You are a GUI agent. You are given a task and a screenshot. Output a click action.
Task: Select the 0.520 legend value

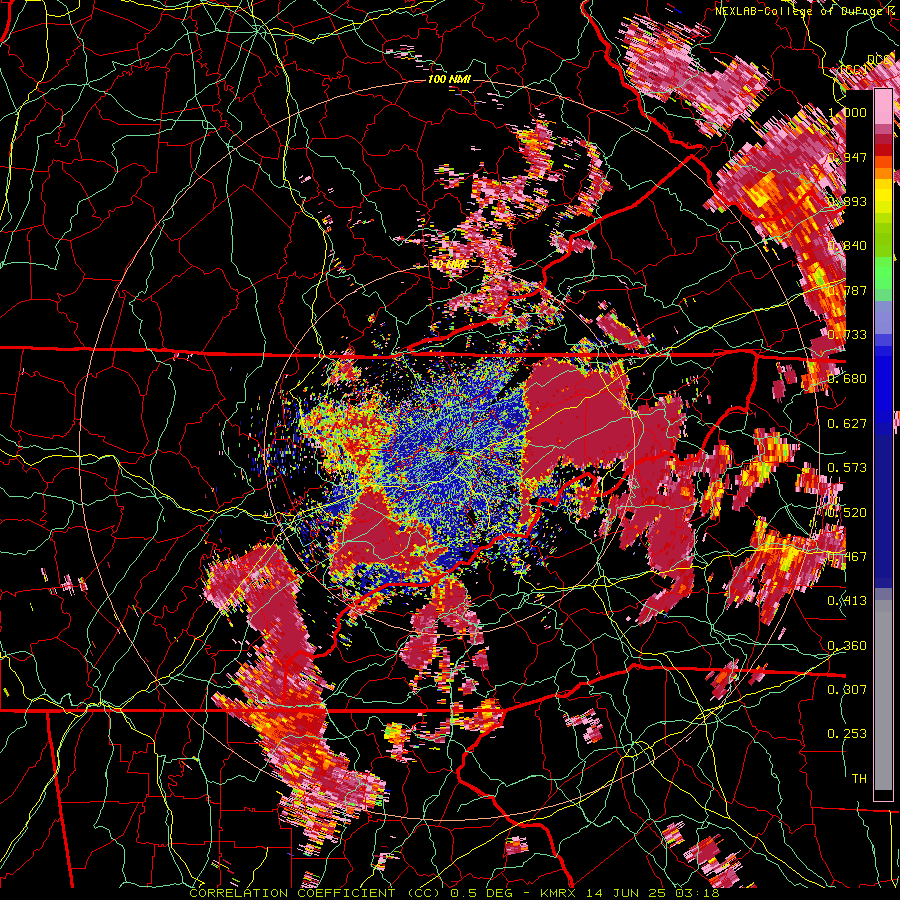(848, 513)
